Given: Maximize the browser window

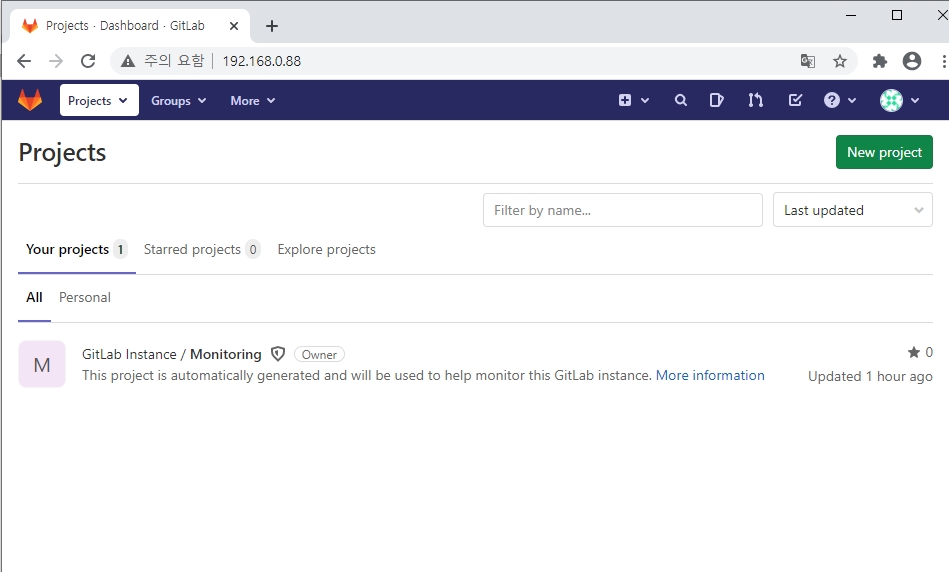Looking at the screenshot, I should click(897, 15).
